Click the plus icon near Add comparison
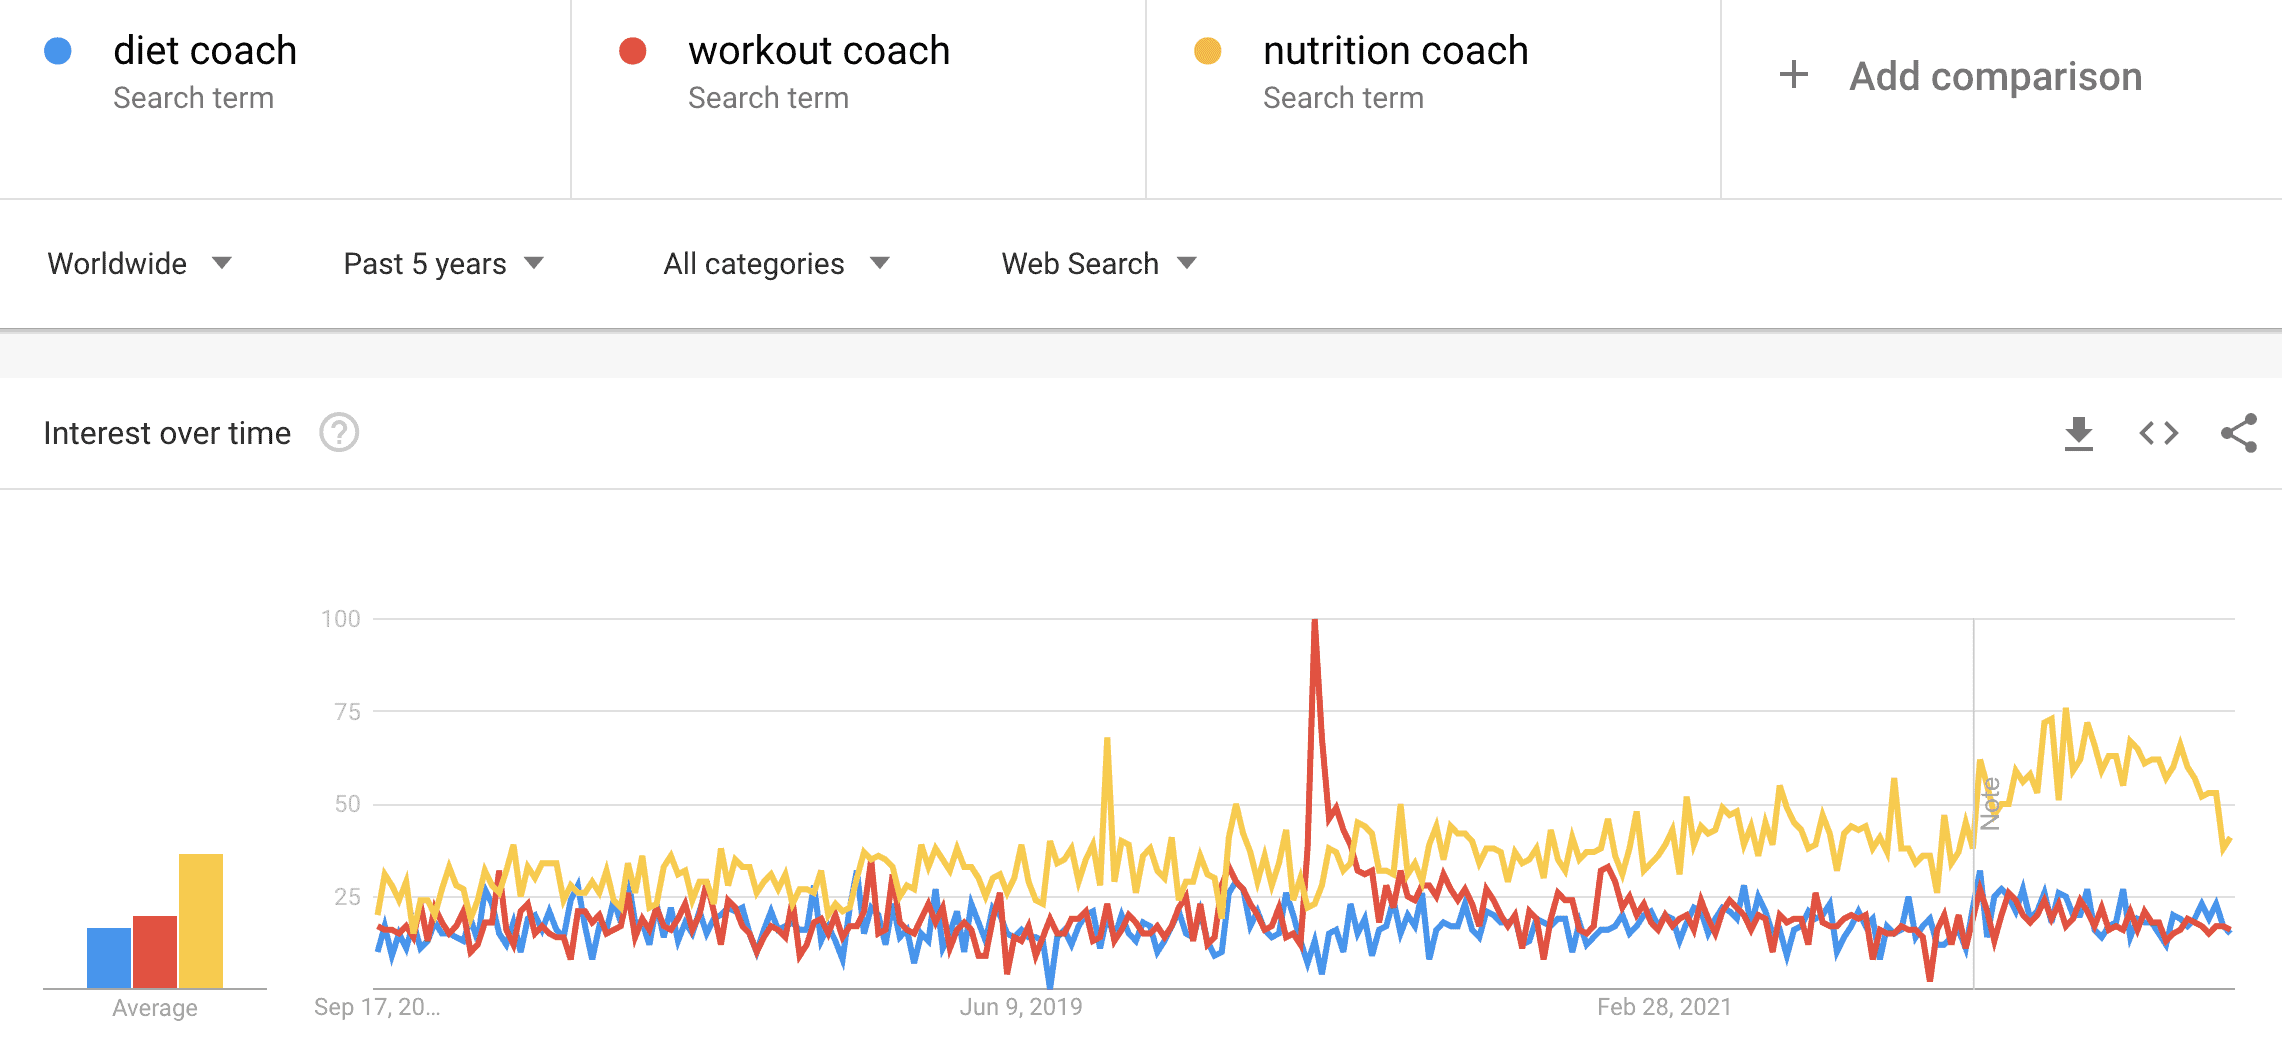 point(1793,75)
